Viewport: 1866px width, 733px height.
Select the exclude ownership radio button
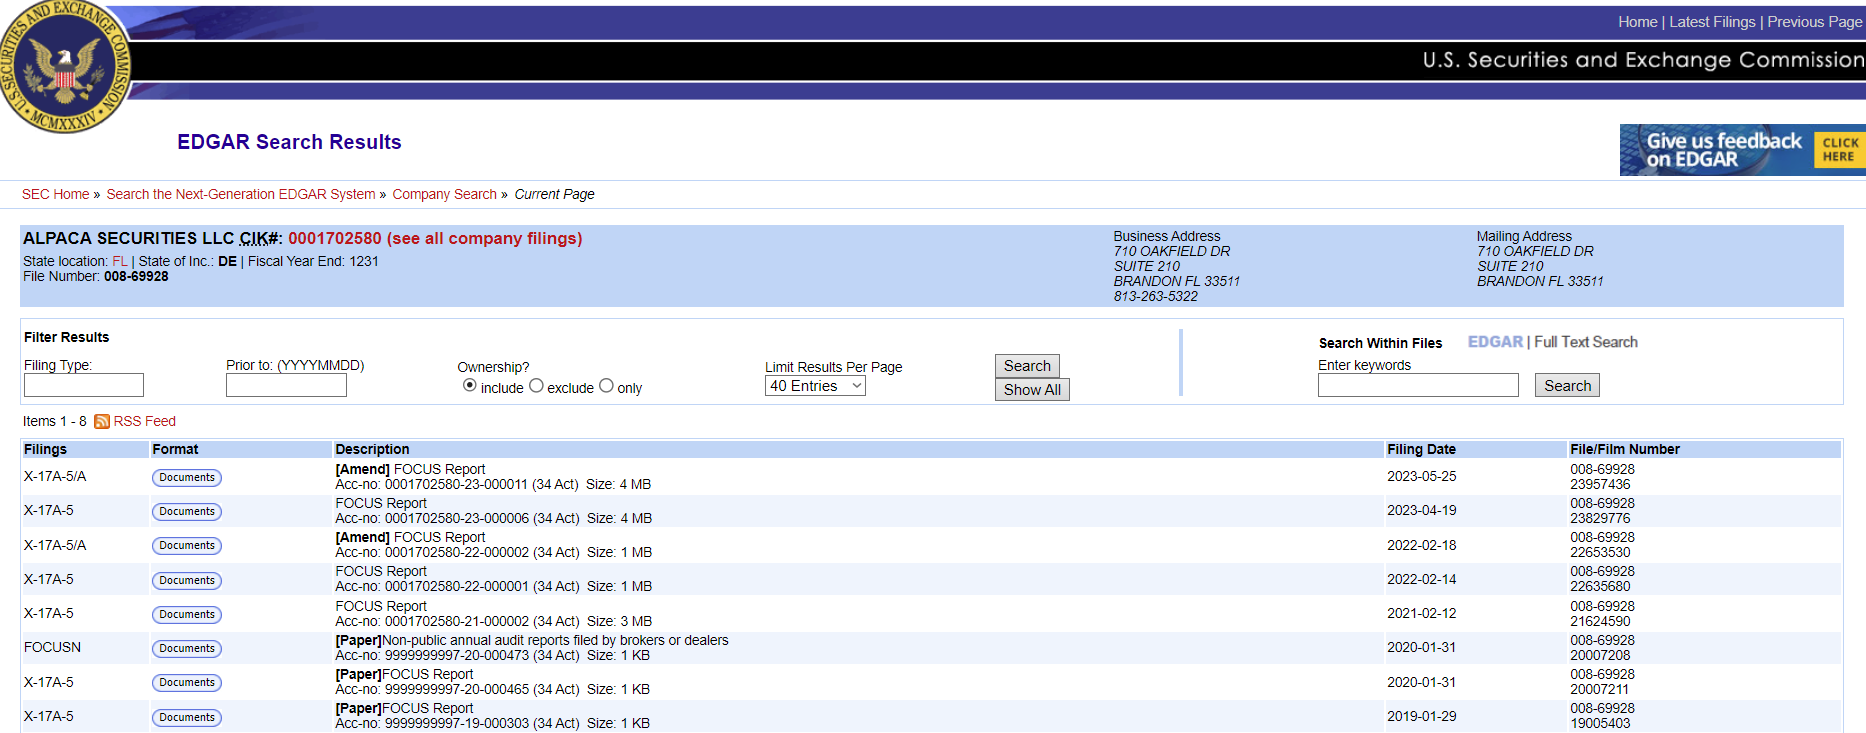536,386
